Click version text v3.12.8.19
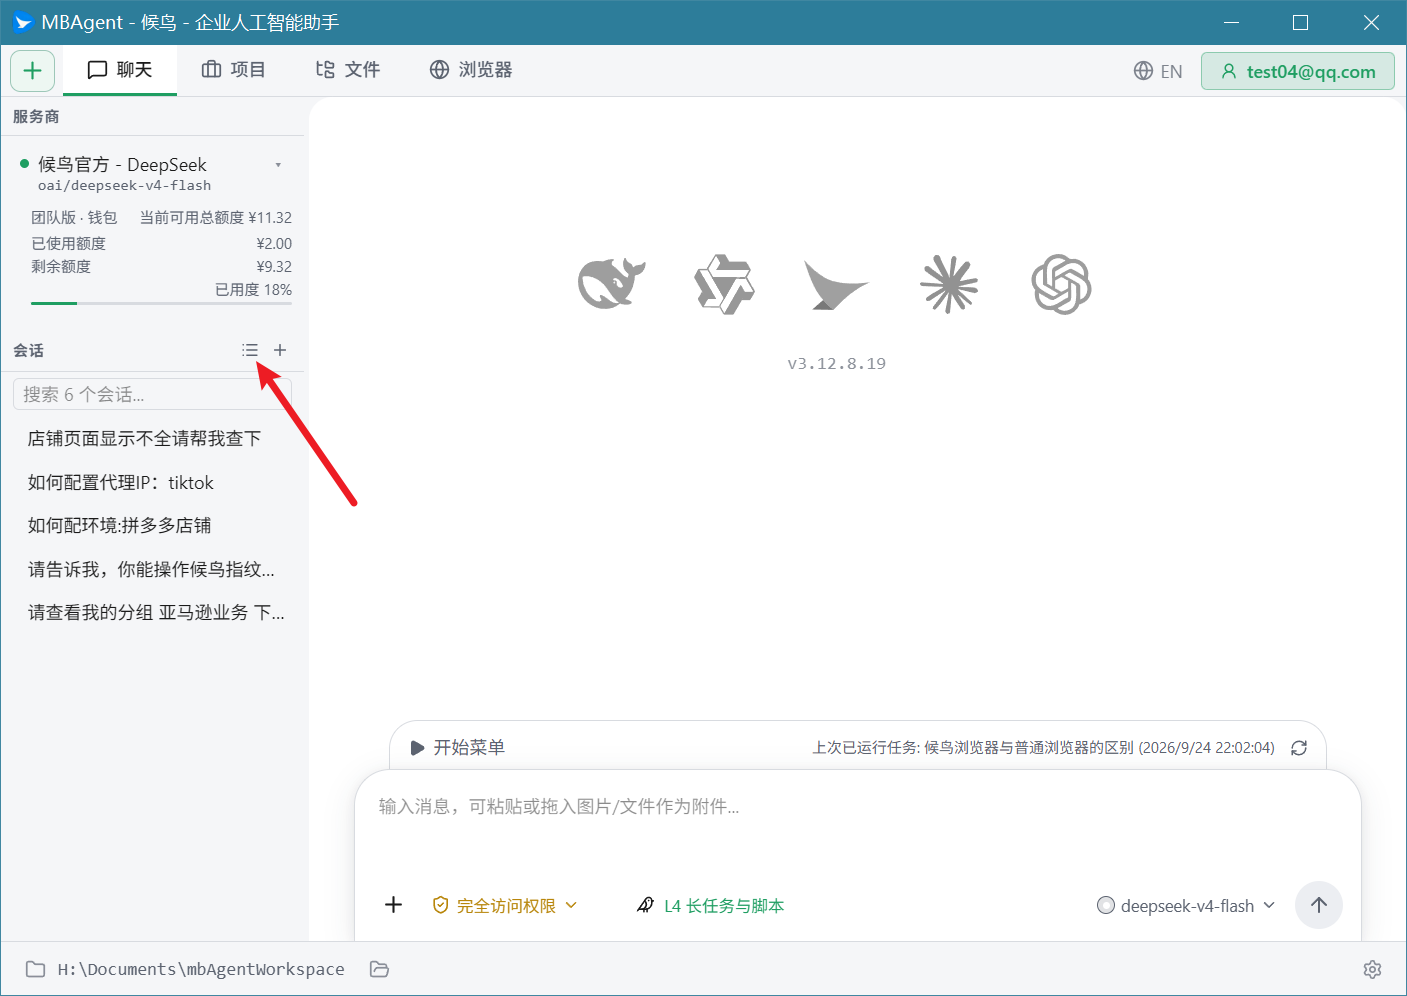1407x996 pixels. click(836, 363)
